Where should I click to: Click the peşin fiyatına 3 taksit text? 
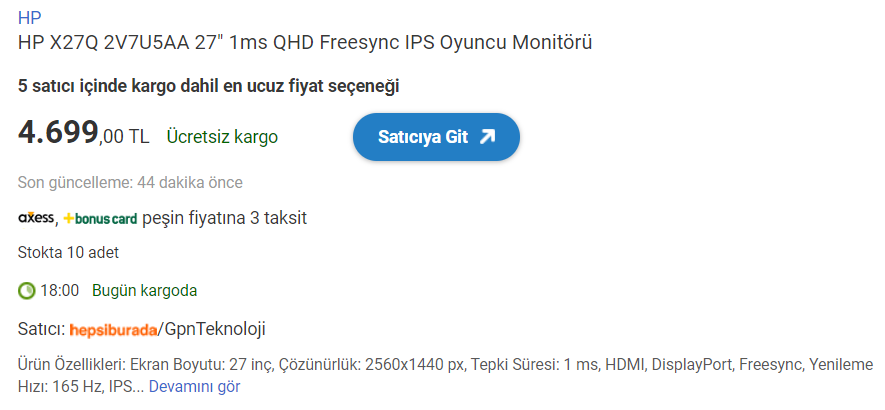coord(224,217)
